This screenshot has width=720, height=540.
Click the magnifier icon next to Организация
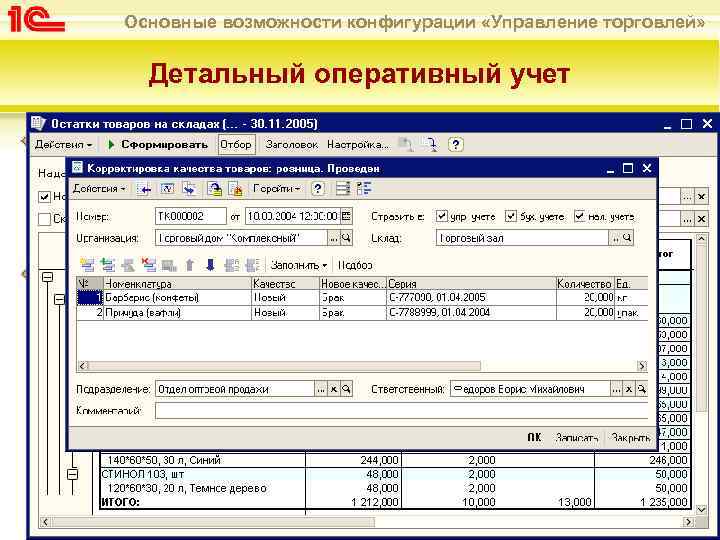pos(347,238)
